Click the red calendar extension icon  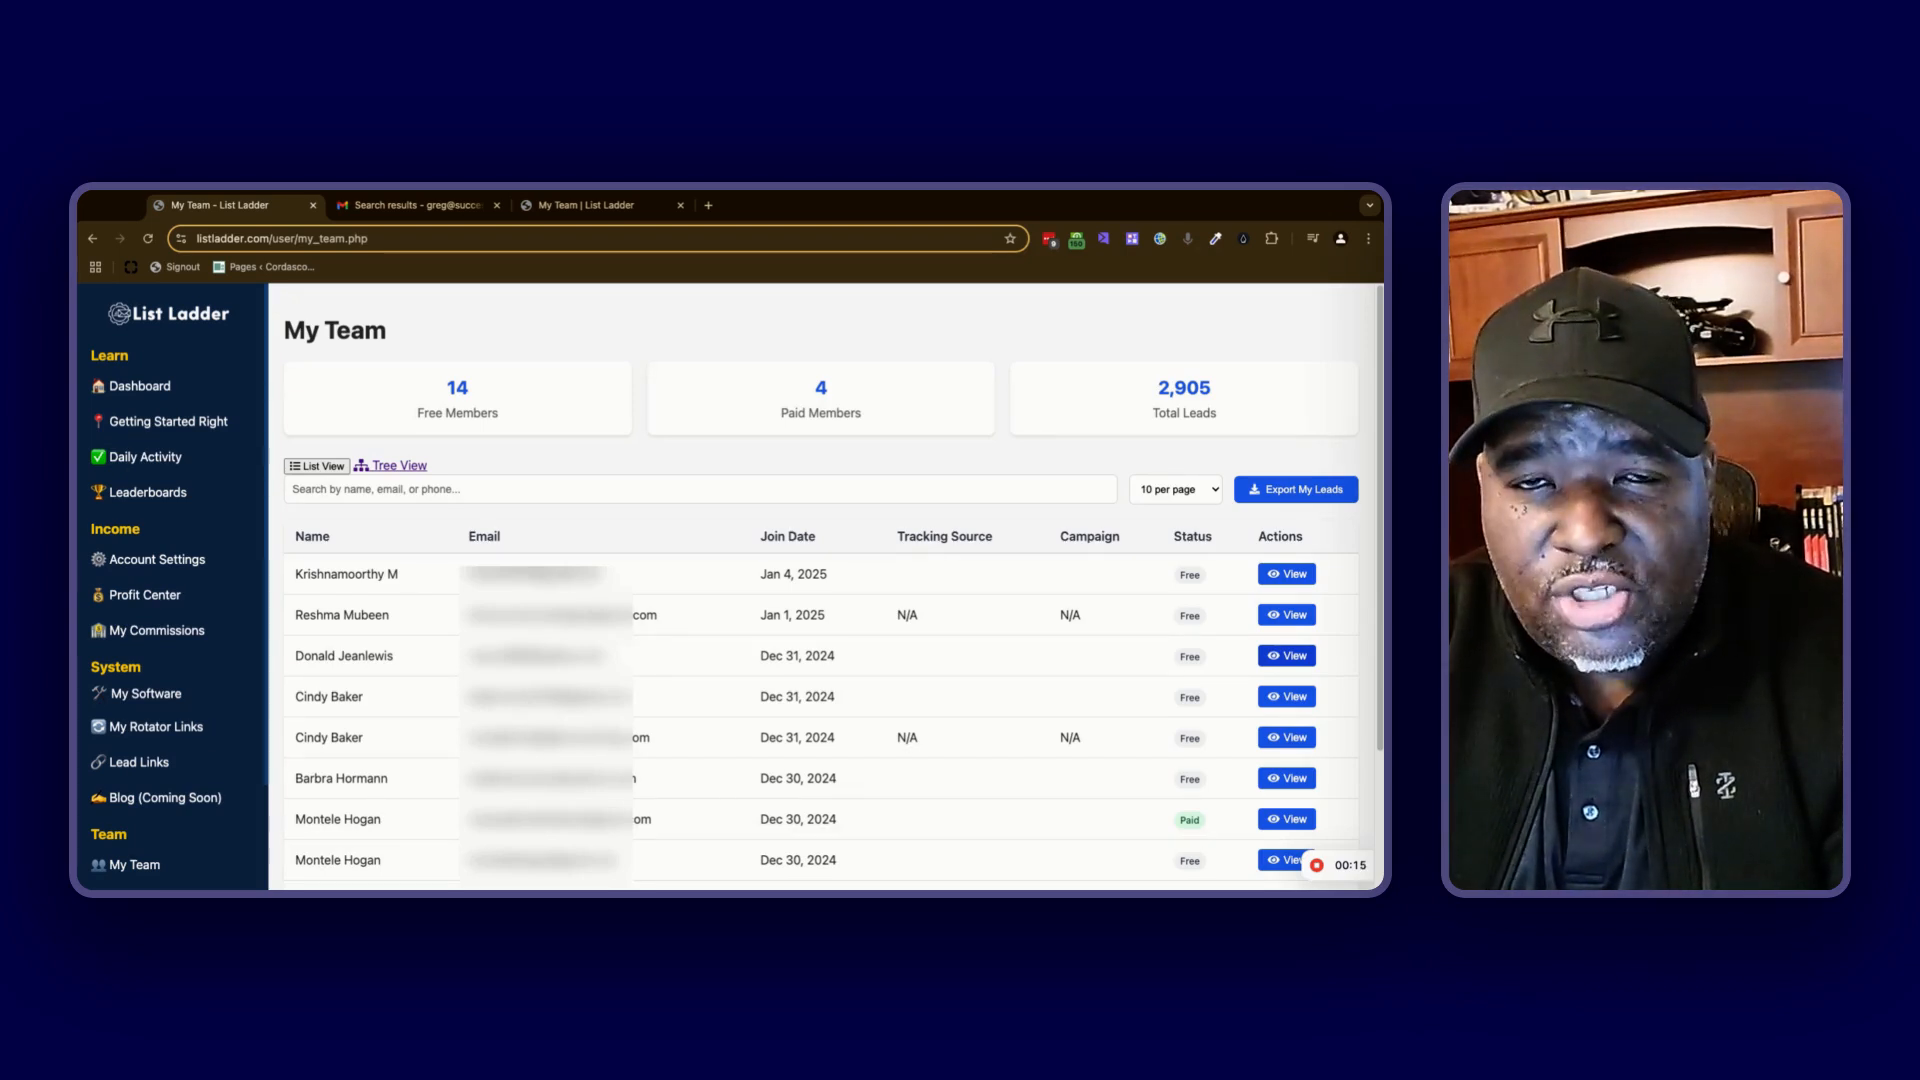click(x=1048, y=239)
